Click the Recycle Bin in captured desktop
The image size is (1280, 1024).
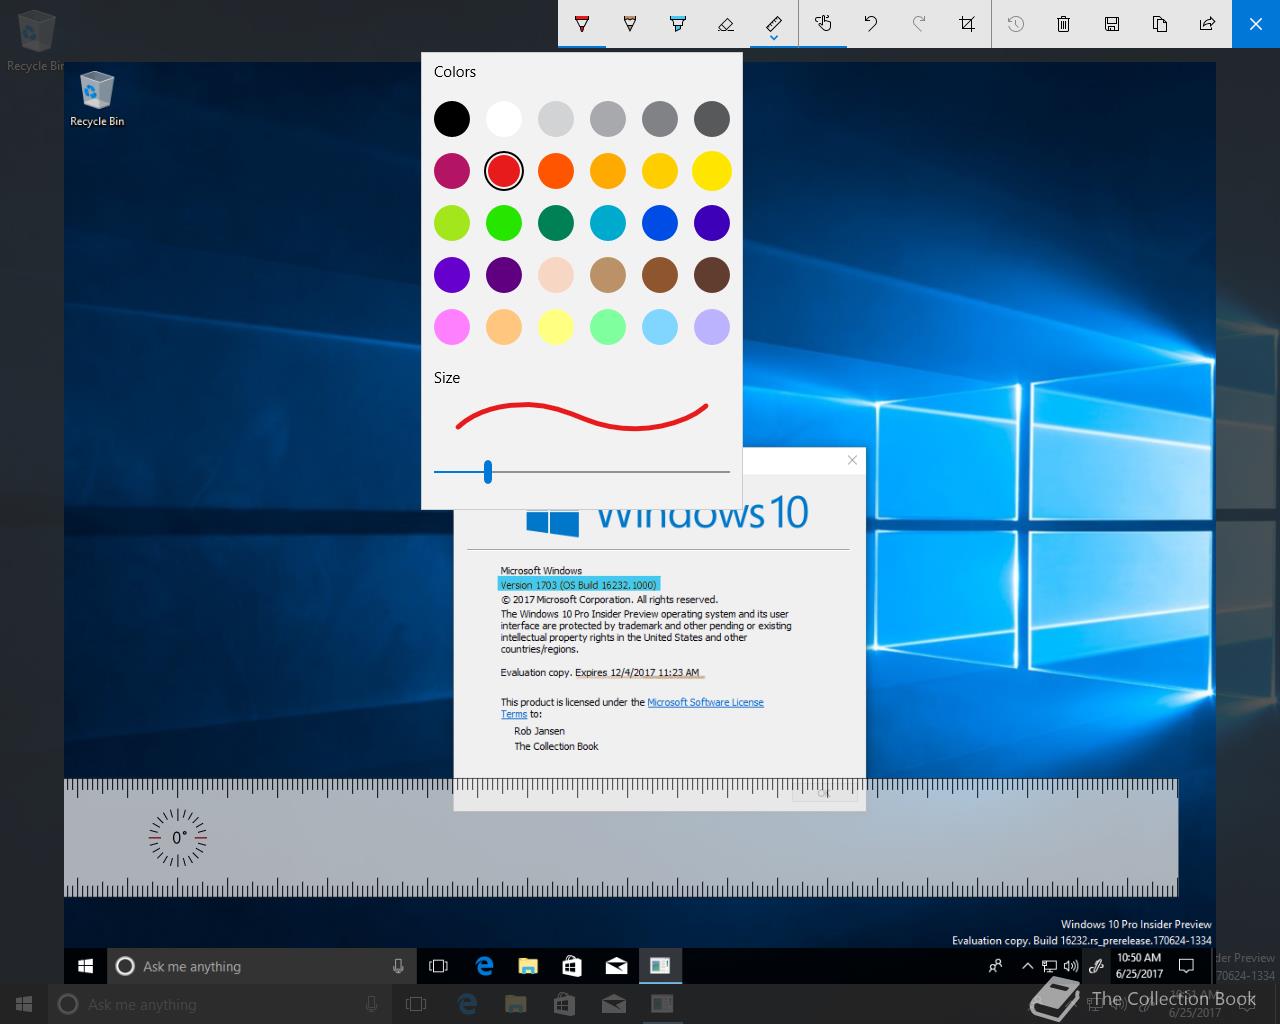pos(97,99)
